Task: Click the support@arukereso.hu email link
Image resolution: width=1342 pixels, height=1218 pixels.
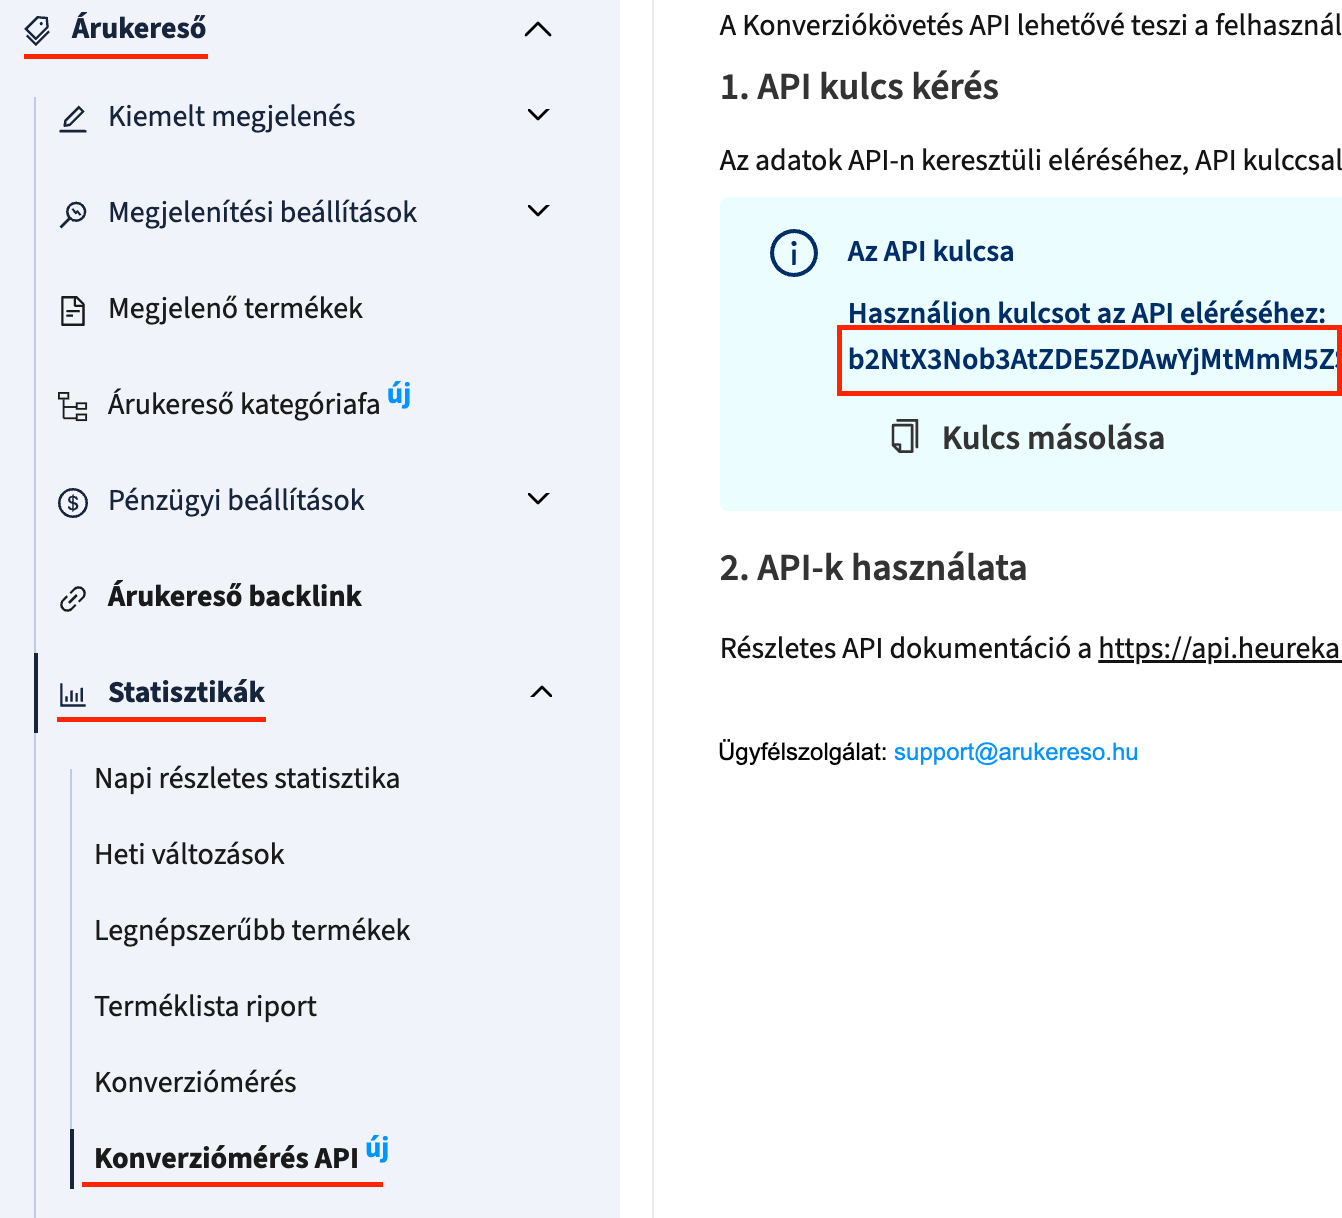Action: click(1015, 752)
